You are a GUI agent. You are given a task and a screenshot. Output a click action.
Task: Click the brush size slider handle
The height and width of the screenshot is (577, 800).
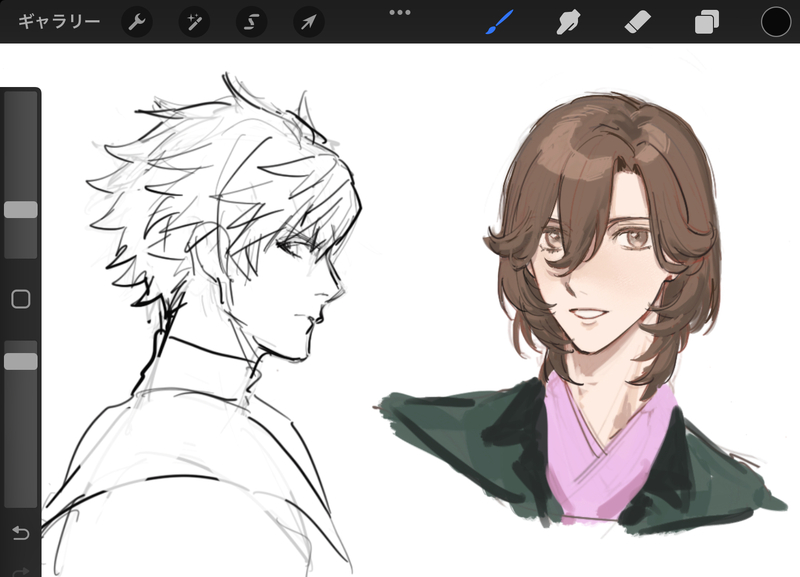click(x=21, y=210)
